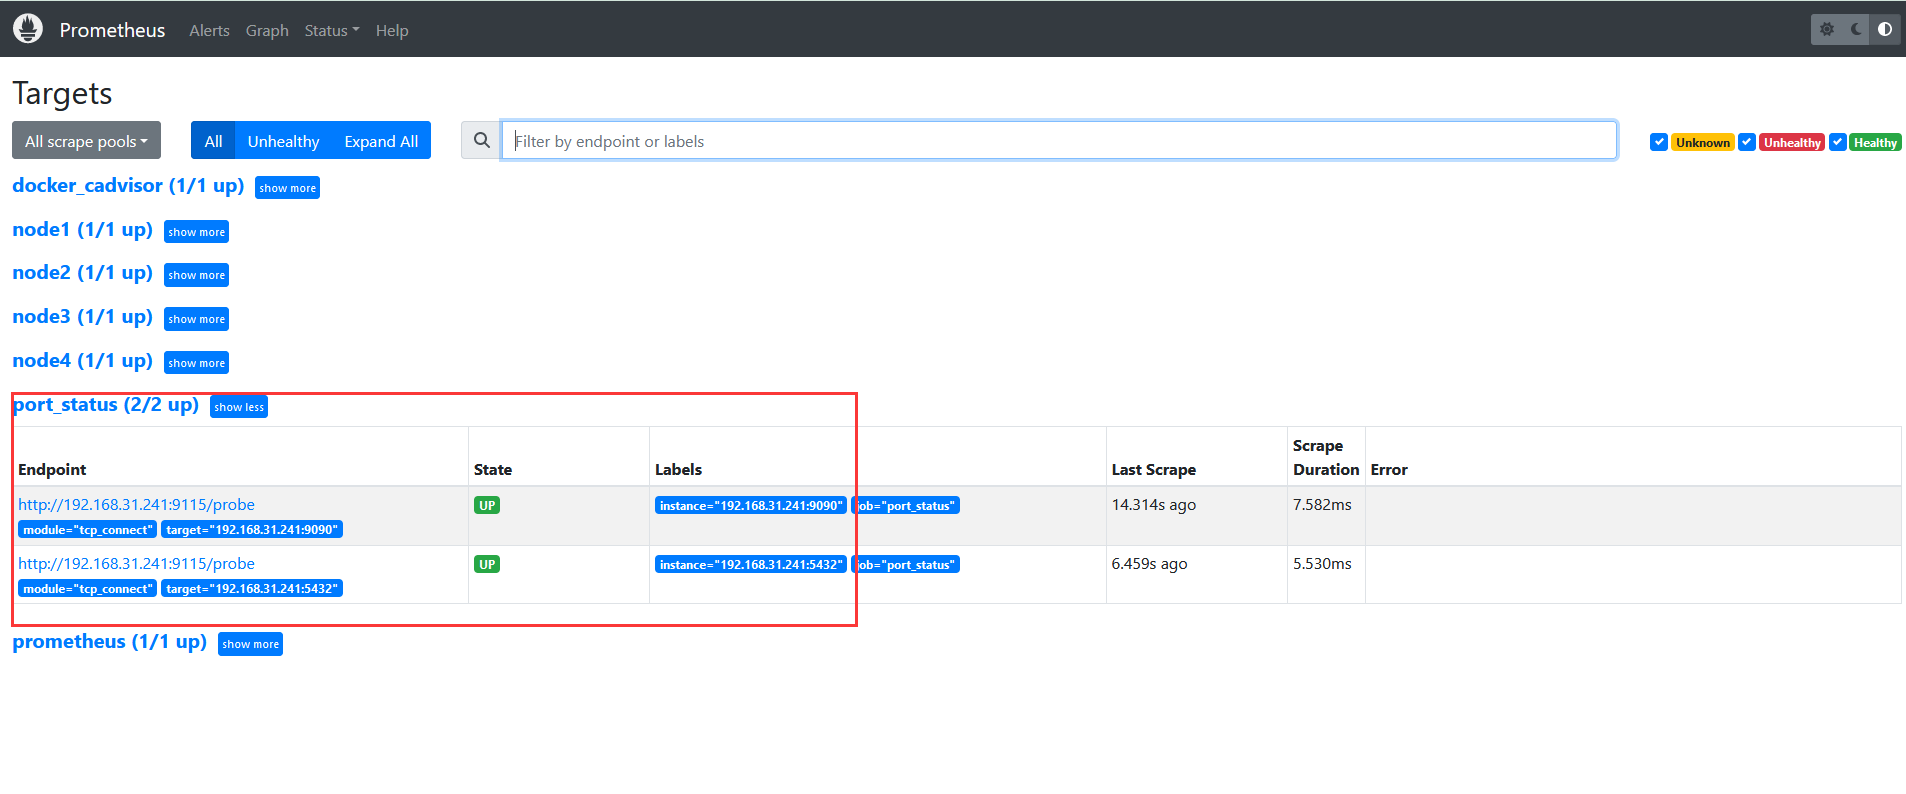Expand node1 with show more

pos(196,232)
